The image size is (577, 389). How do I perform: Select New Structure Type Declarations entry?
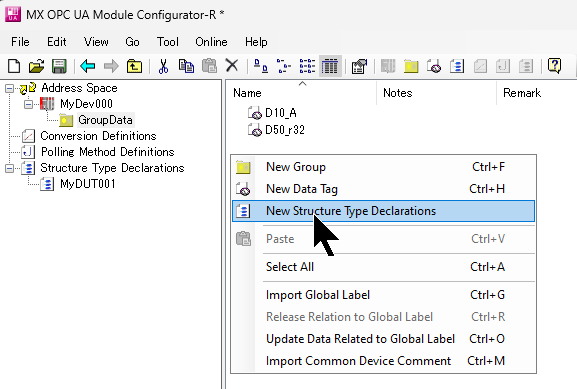[x=383, y=211]
